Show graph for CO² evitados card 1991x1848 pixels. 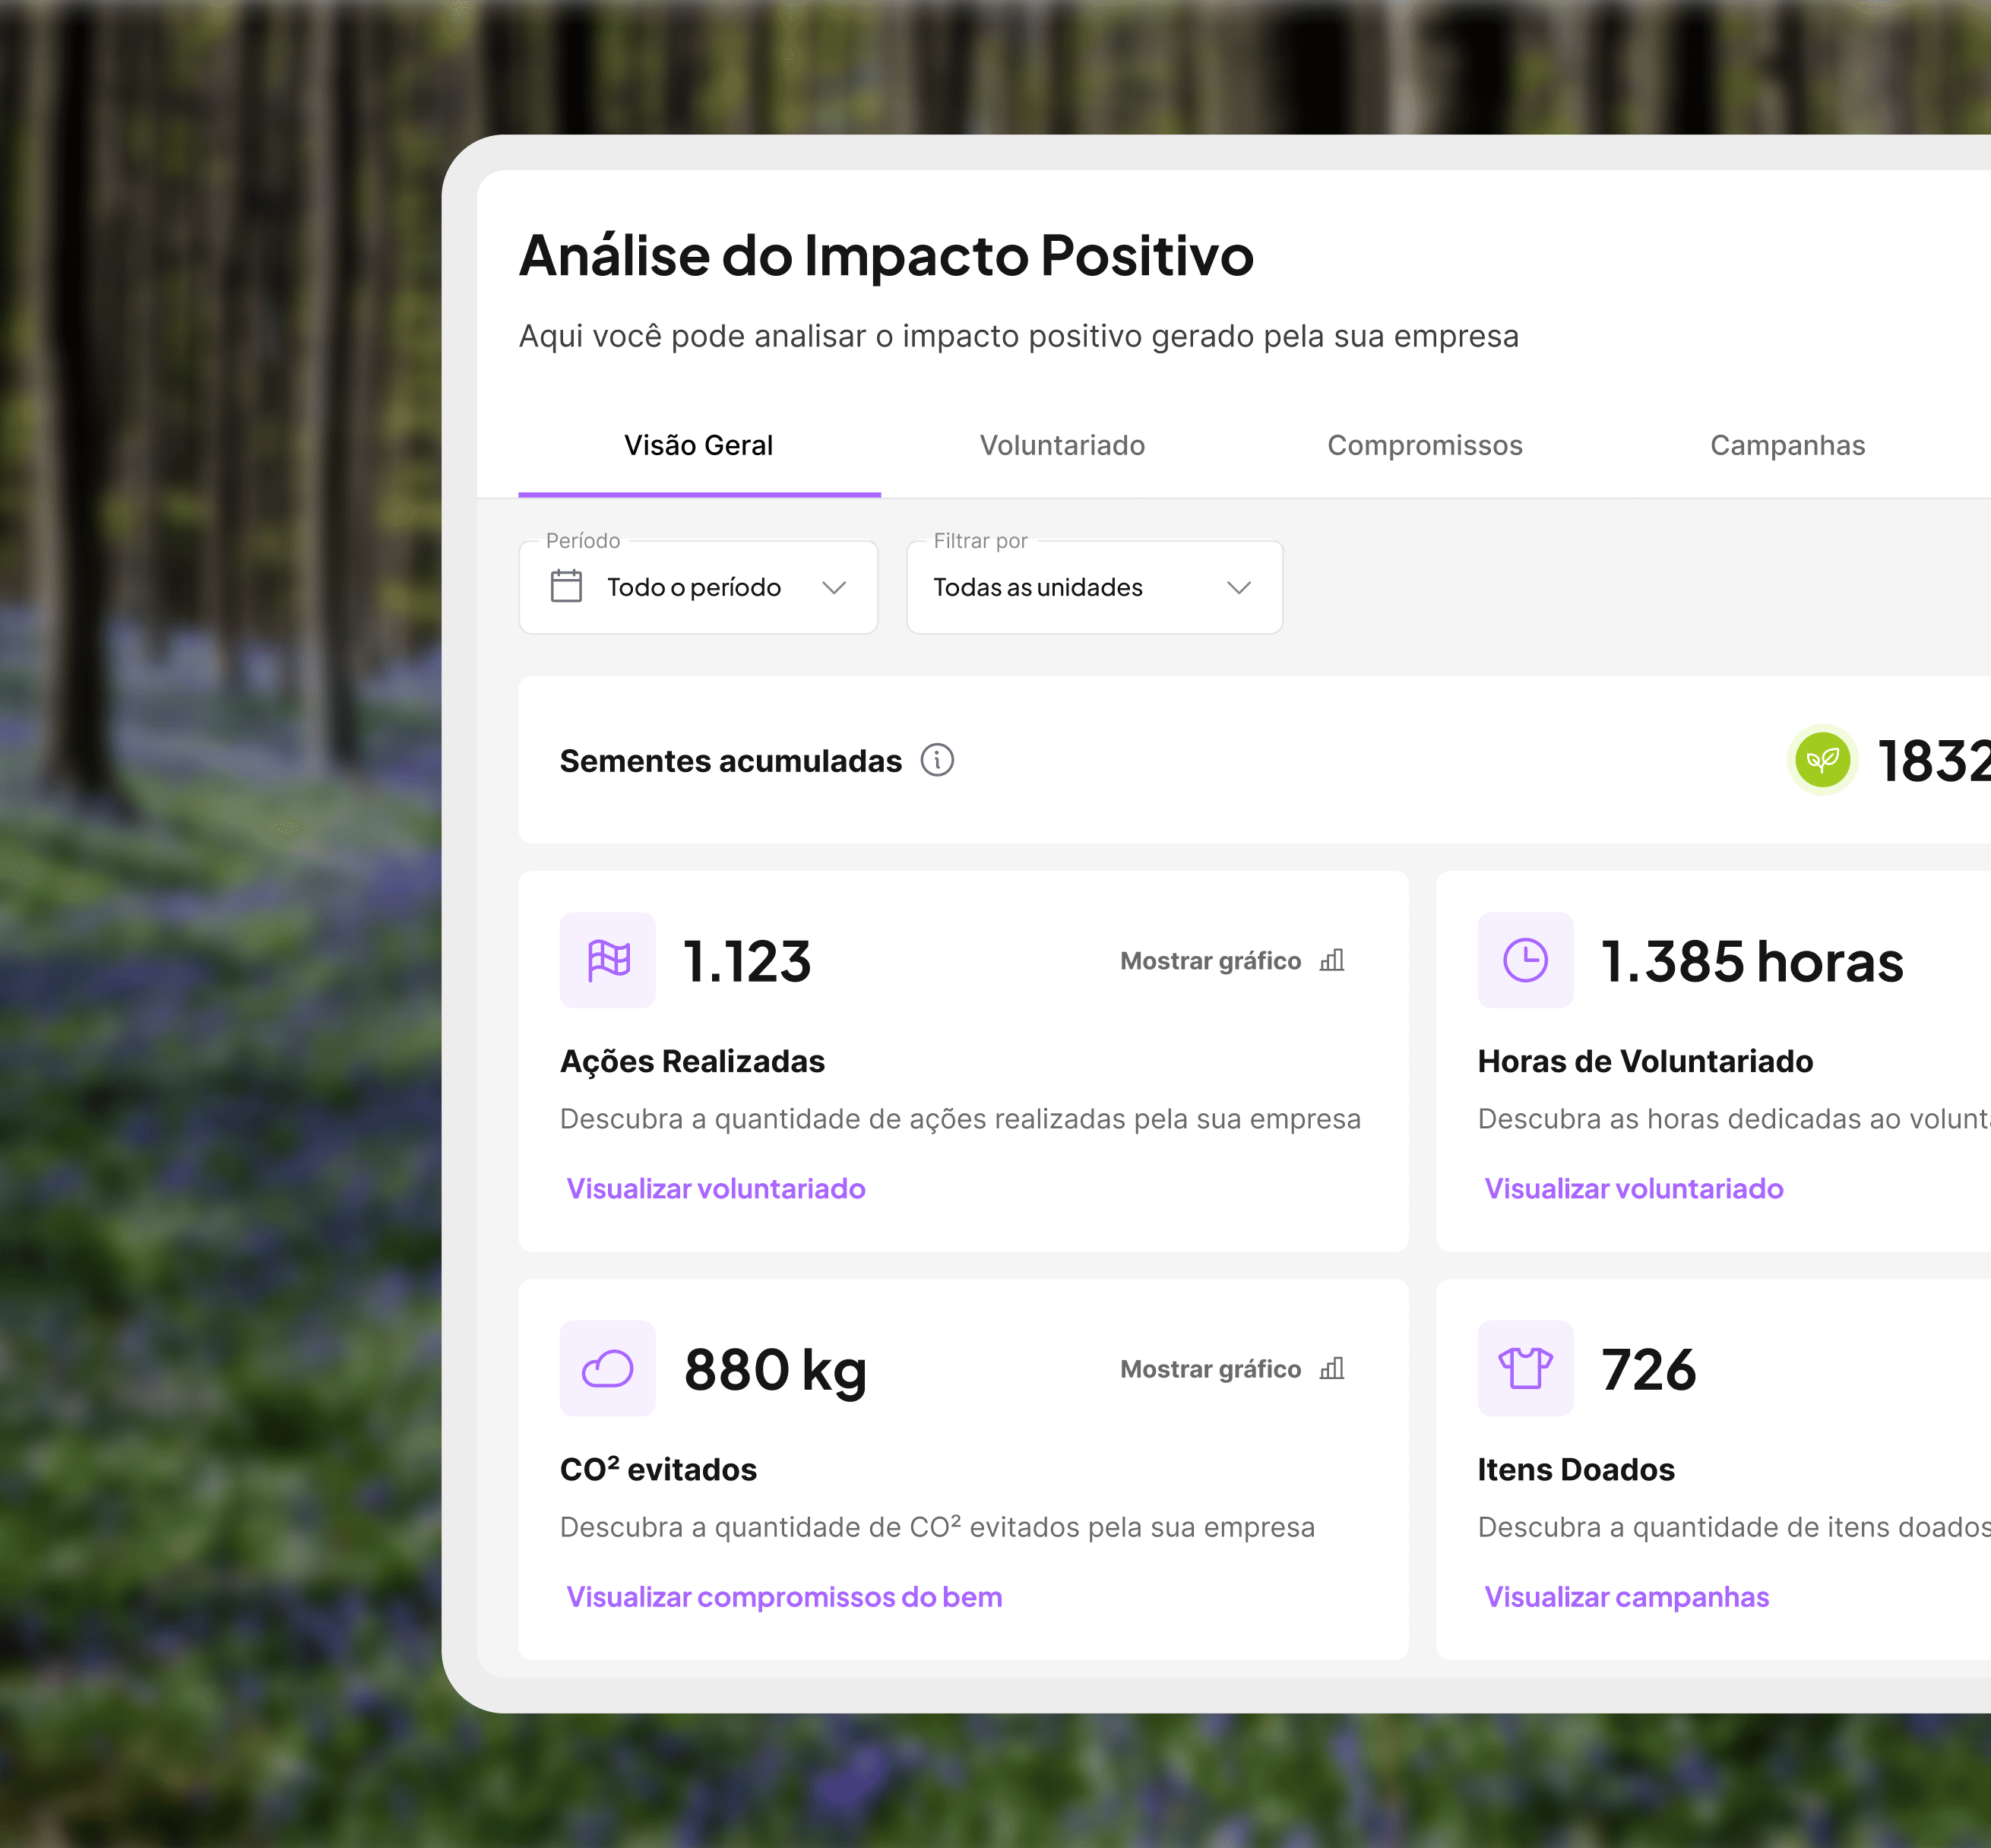[1232, 1369]
